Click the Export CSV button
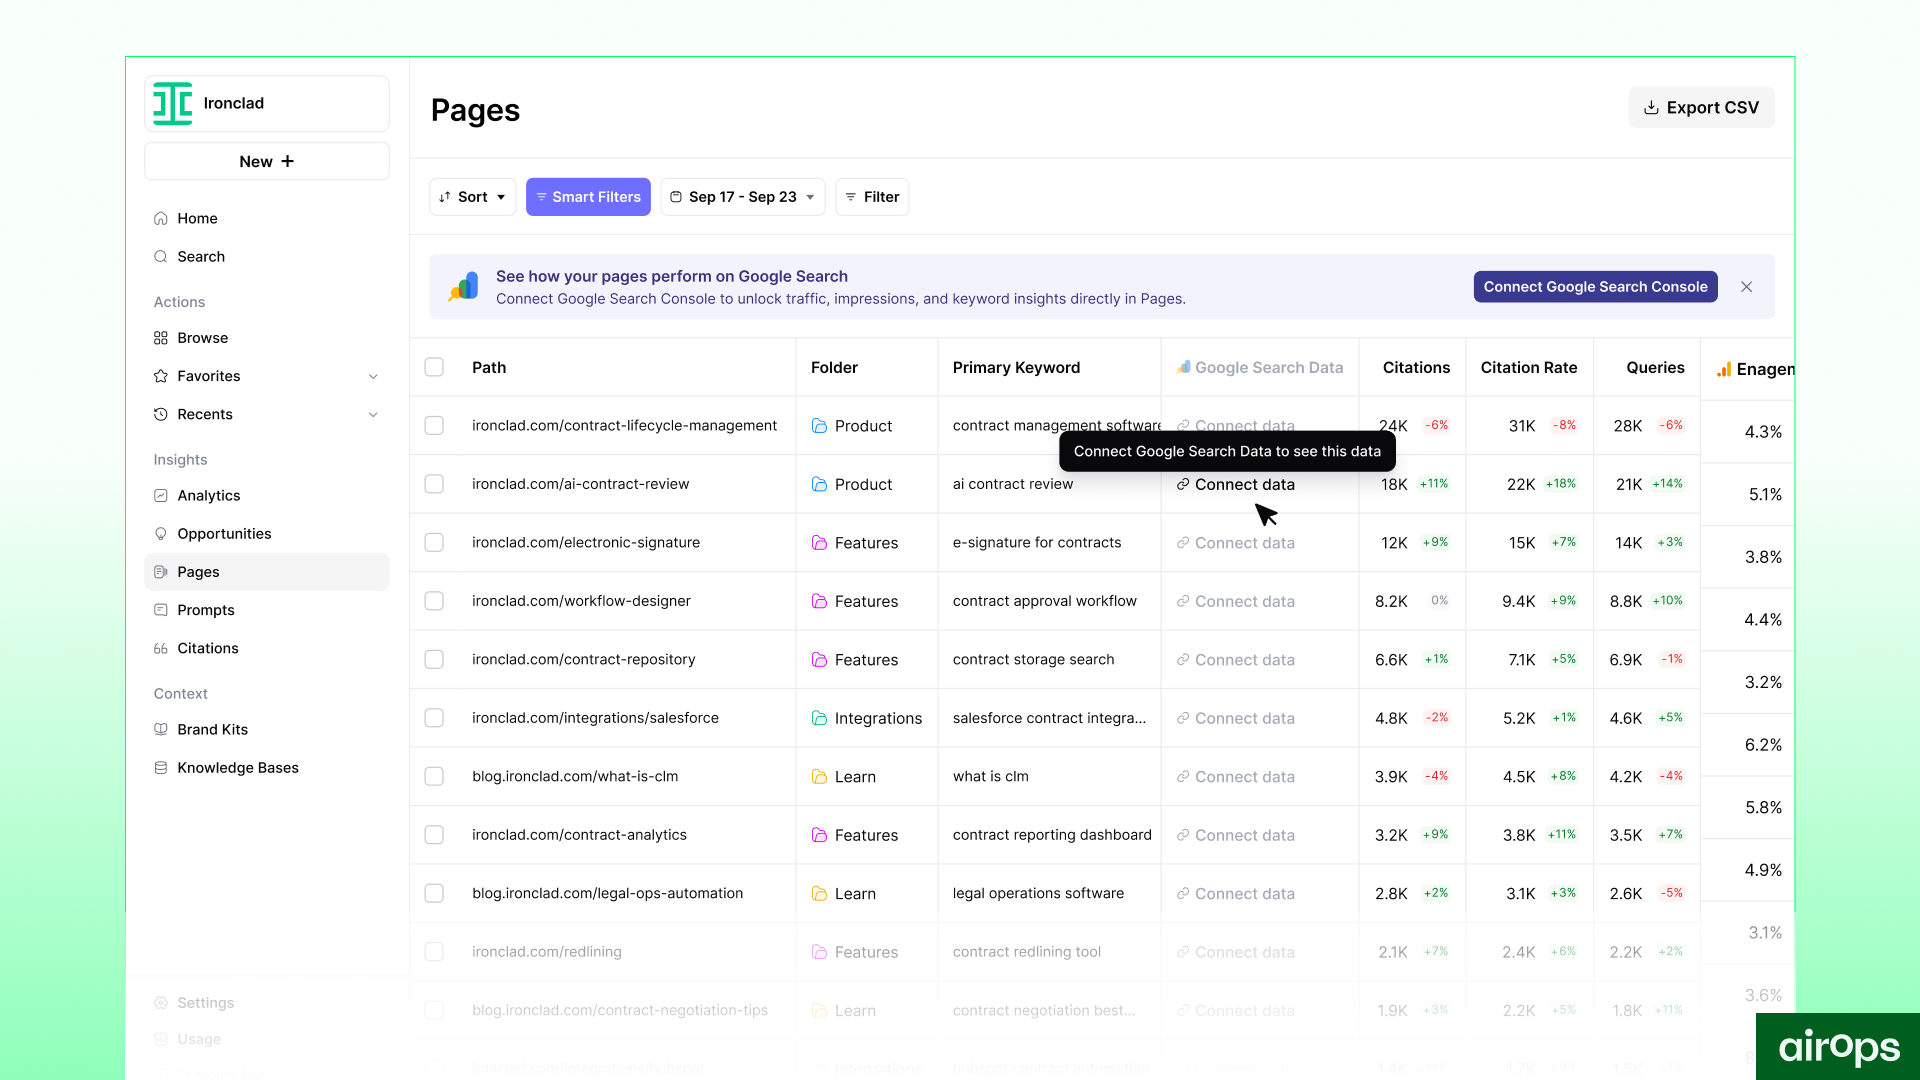The height and width of the screenshot is (1080, 1920). (x=1701, y=108)
